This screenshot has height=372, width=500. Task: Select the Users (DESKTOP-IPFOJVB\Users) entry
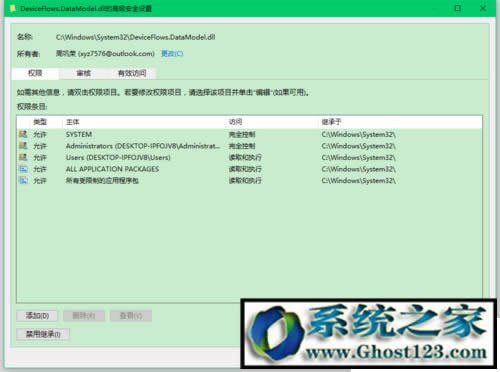point(249,157)
